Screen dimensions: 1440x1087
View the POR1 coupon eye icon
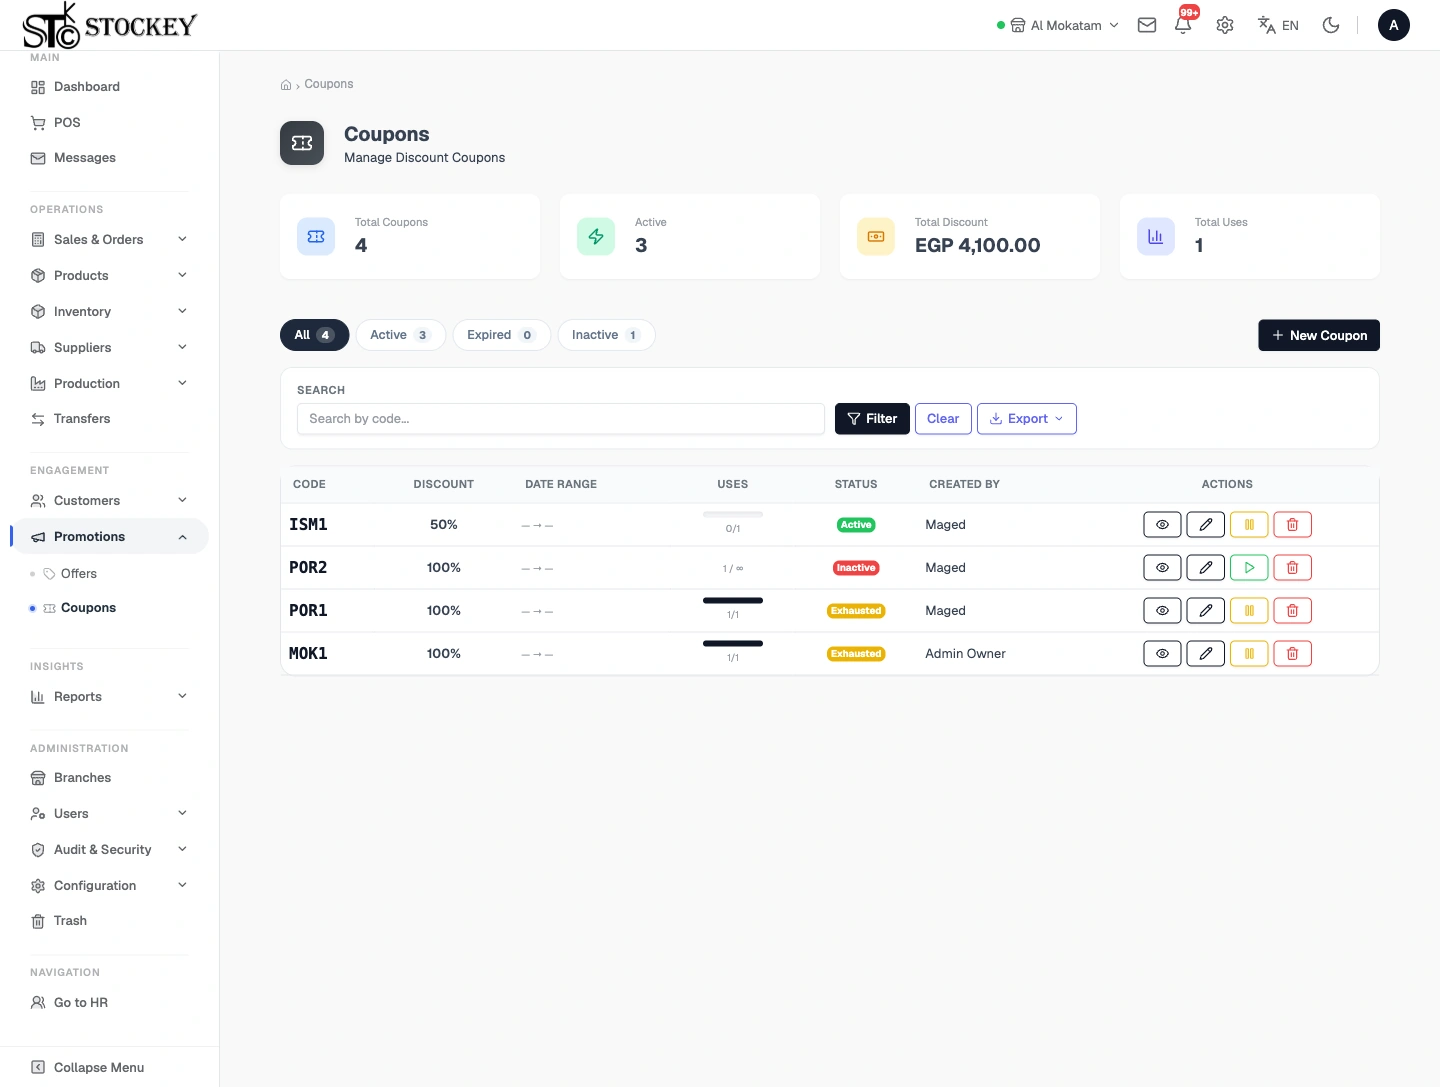1162,610
